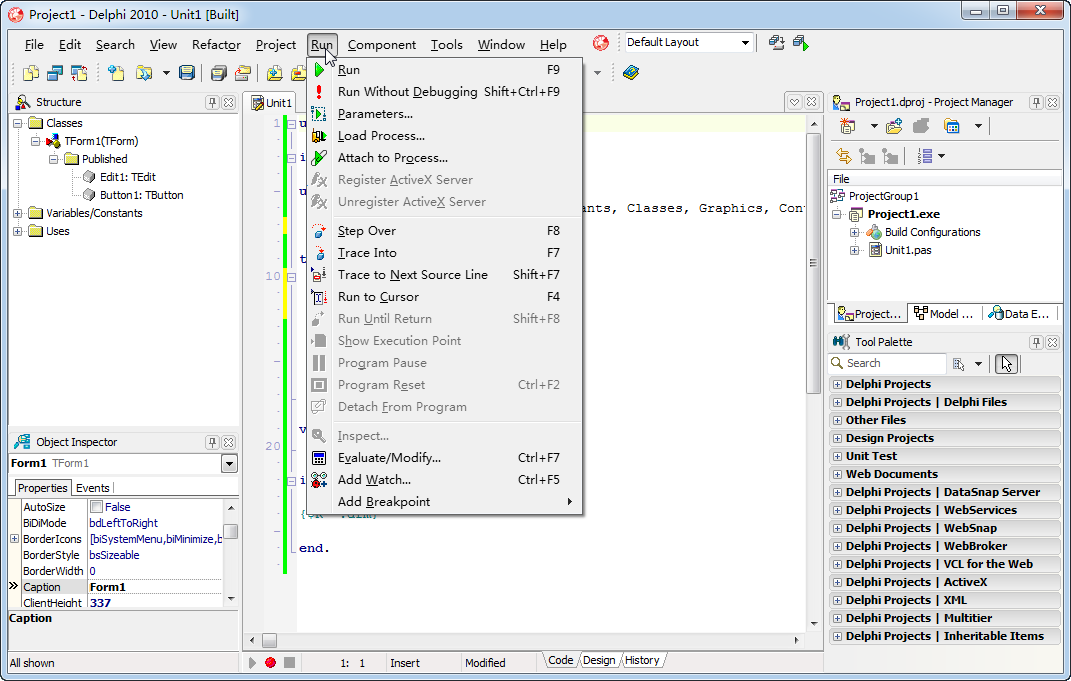
Task: Click the numbered list Sort icon in Project Manager
Action: pos(925,156)
